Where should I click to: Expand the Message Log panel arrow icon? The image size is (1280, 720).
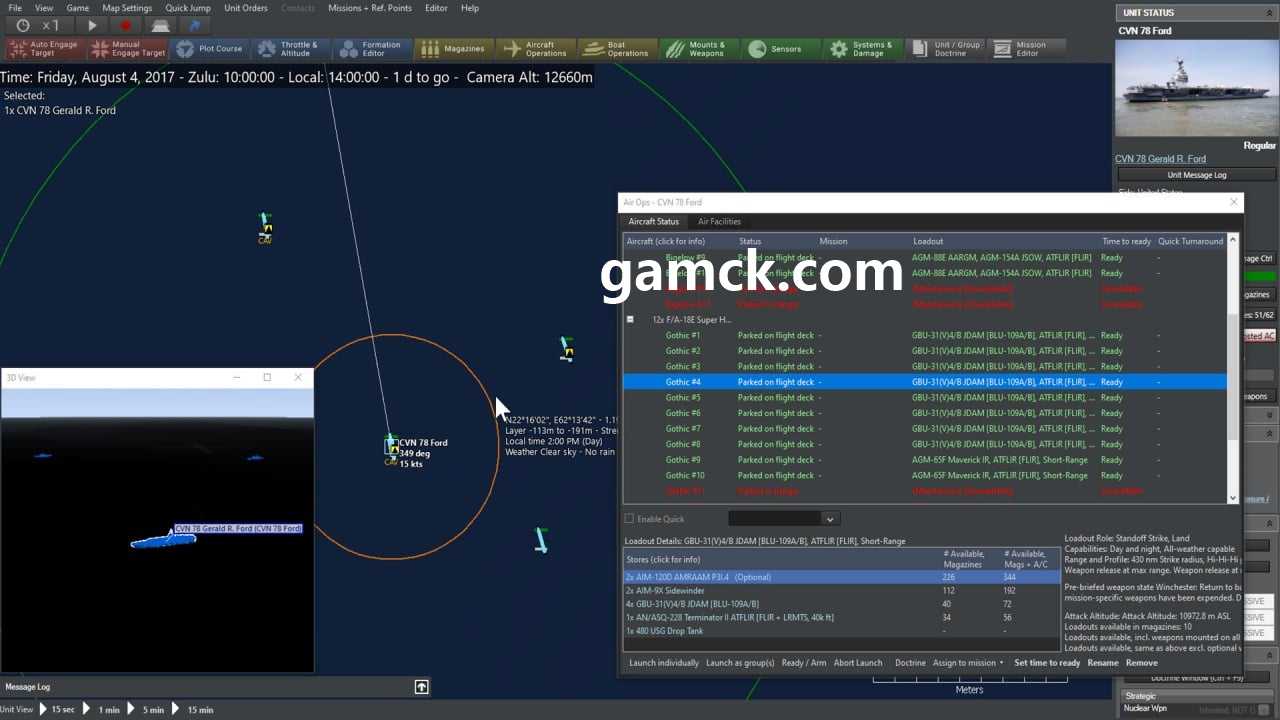click(x=422, y=687)
